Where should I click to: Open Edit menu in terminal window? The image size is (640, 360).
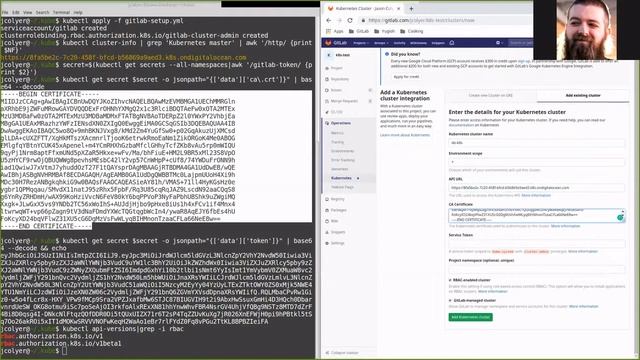16,13
